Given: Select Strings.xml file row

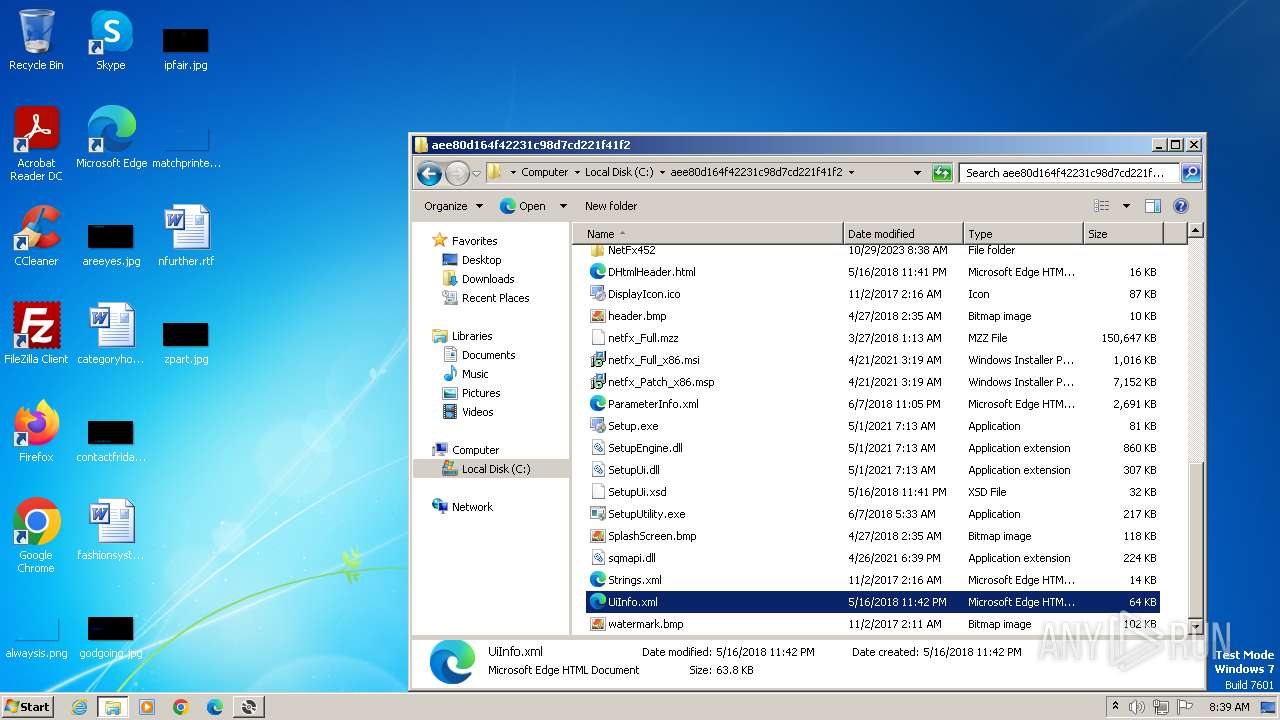Looking at the screenshot, I should [872, 580].
